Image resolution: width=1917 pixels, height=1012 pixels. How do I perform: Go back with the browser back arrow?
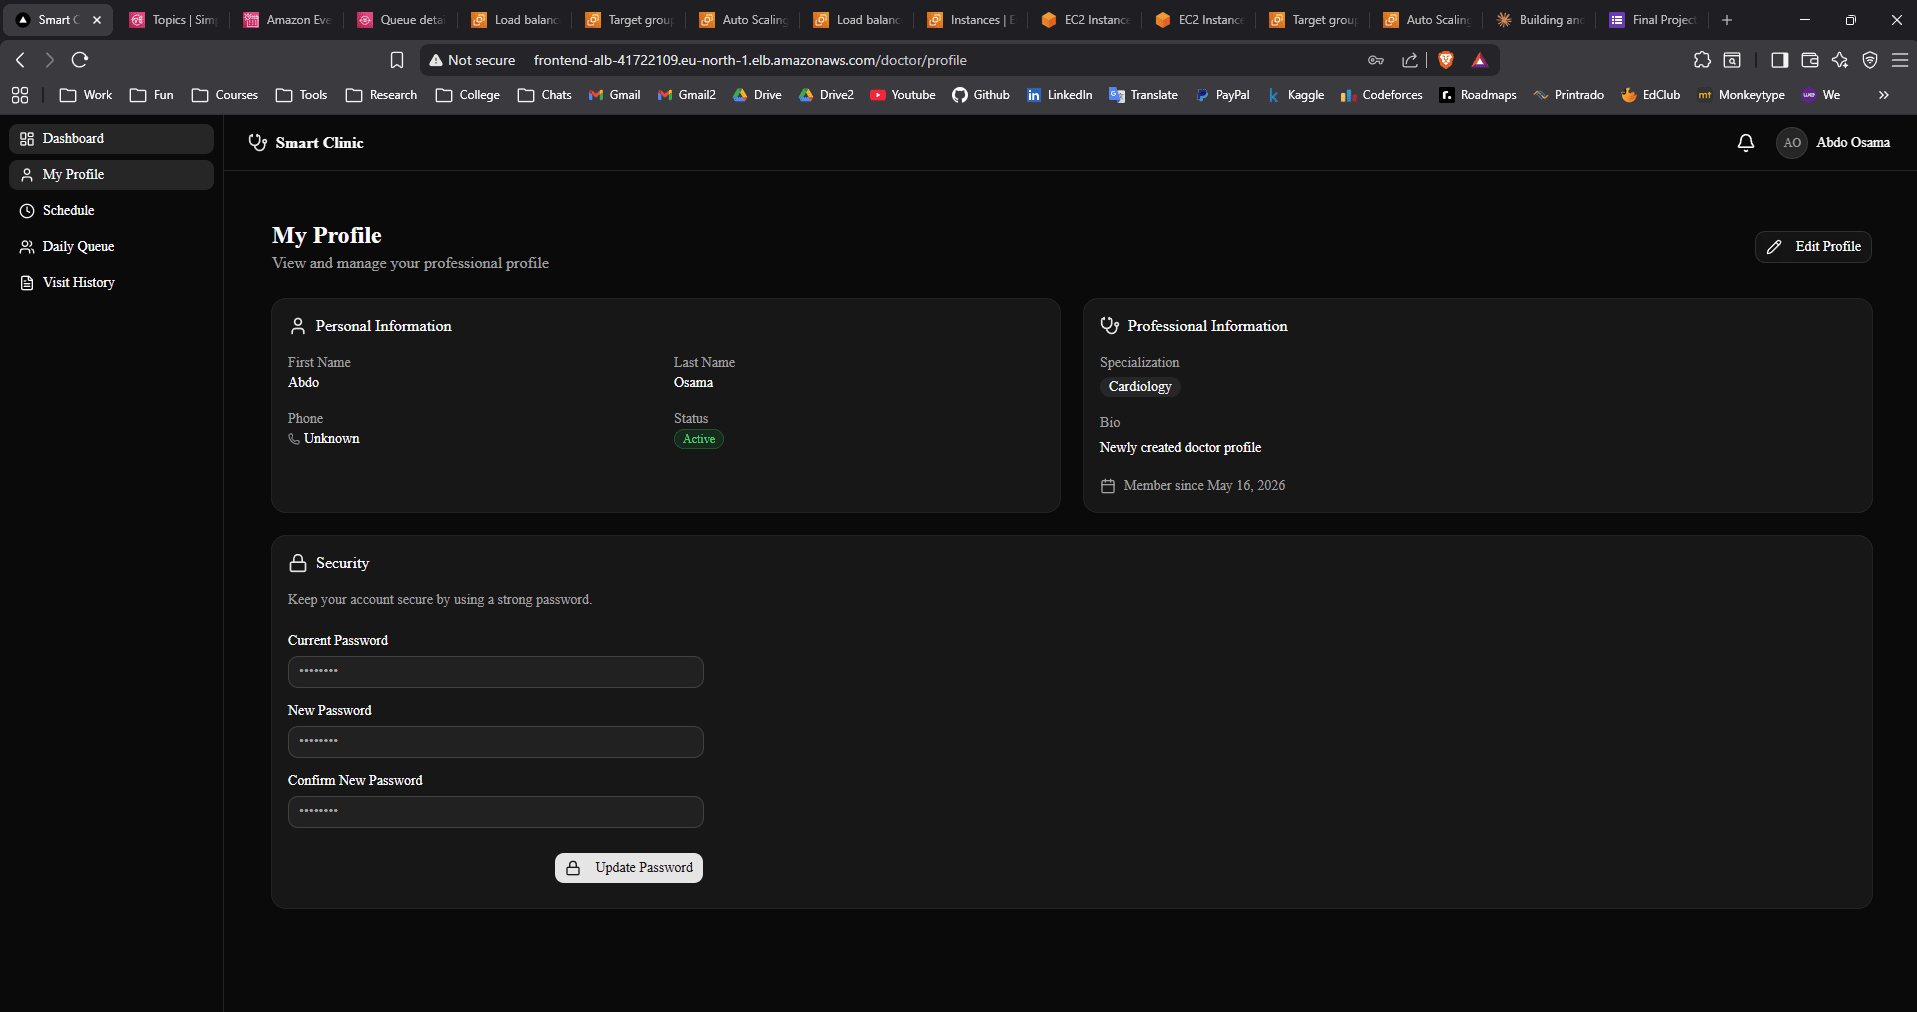20,60
